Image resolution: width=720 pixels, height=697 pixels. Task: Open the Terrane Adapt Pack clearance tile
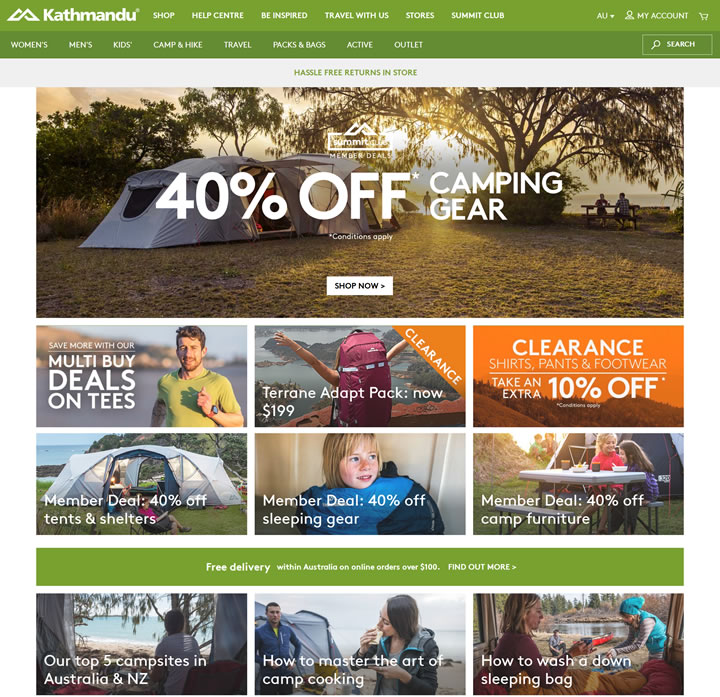(x=360, y=376)
